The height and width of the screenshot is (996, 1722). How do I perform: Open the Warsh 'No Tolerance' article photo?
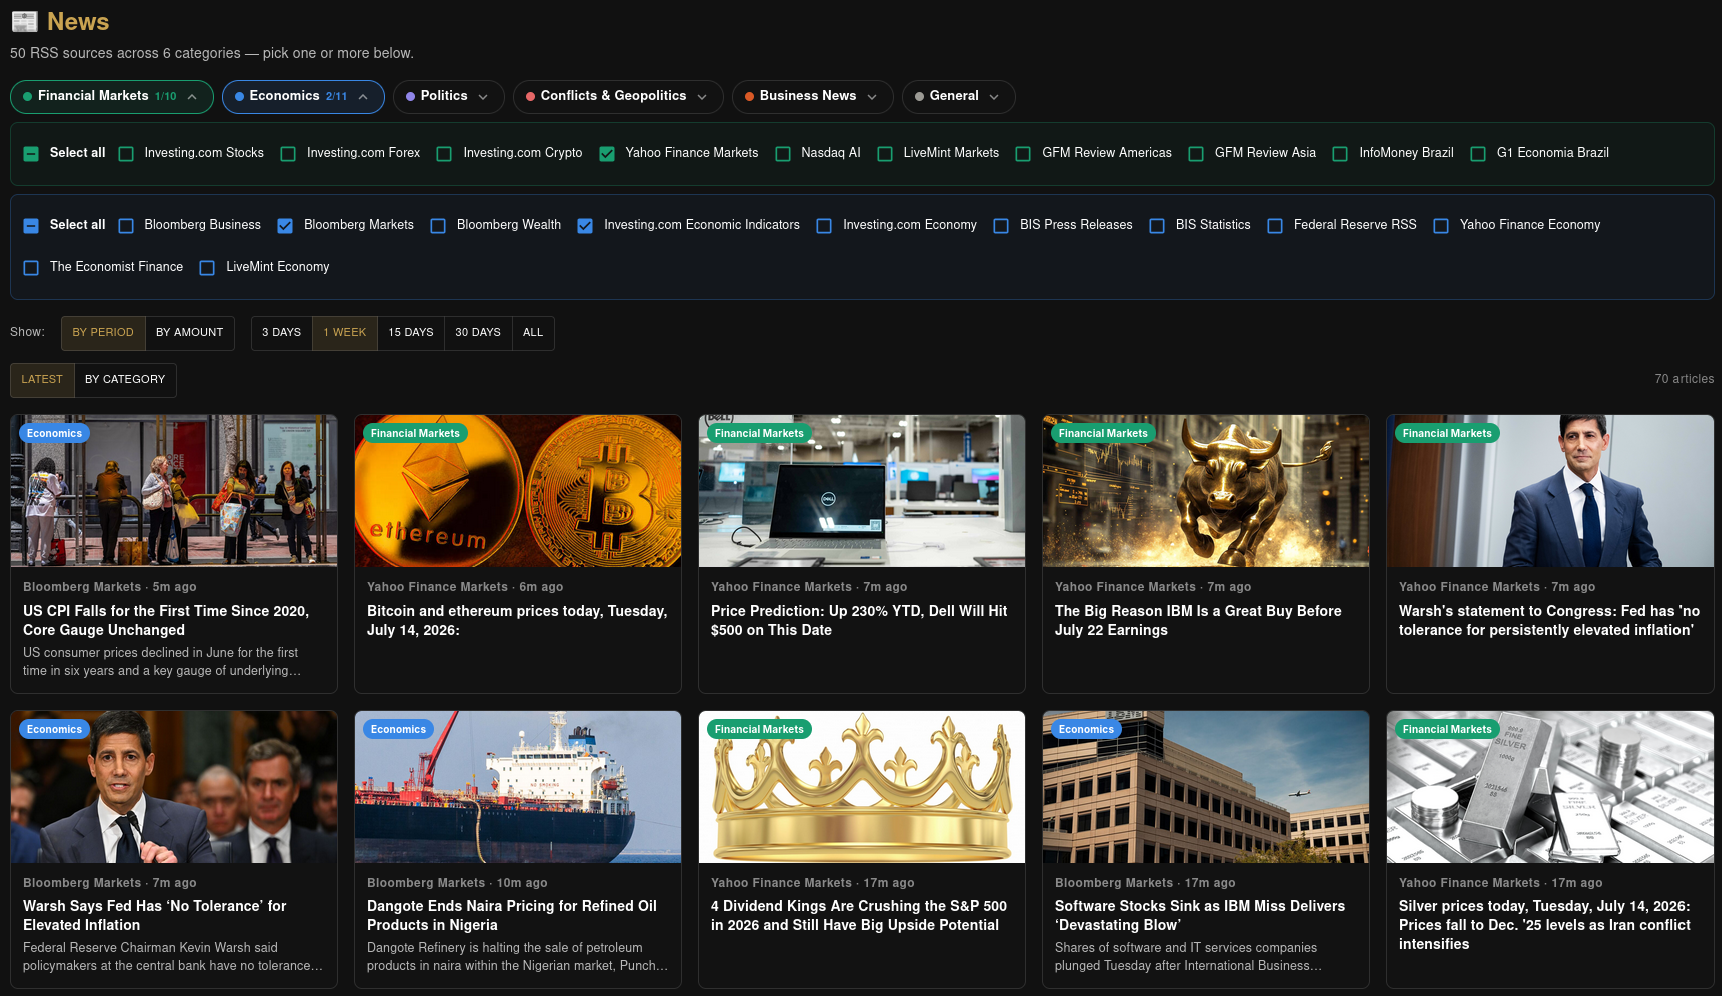(x=174, y=787)
